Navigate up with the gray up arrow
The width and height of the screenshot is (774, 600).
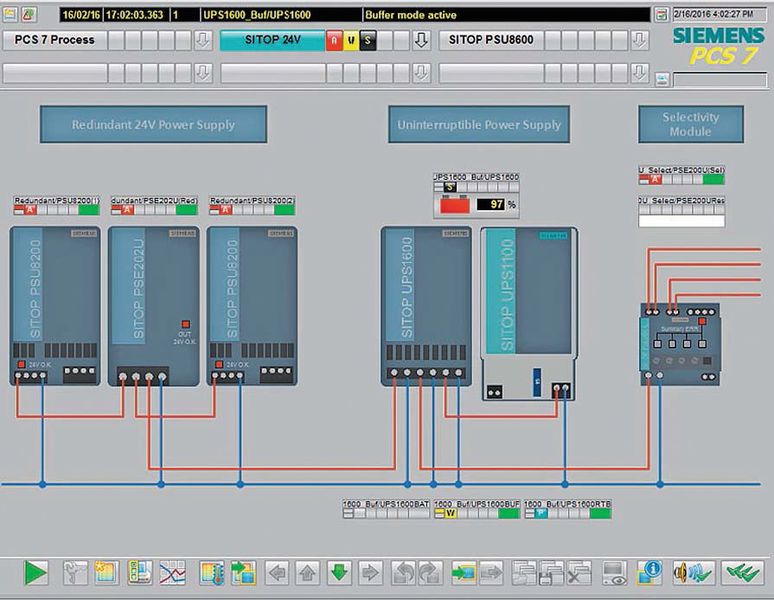click(x=308, y=573)
